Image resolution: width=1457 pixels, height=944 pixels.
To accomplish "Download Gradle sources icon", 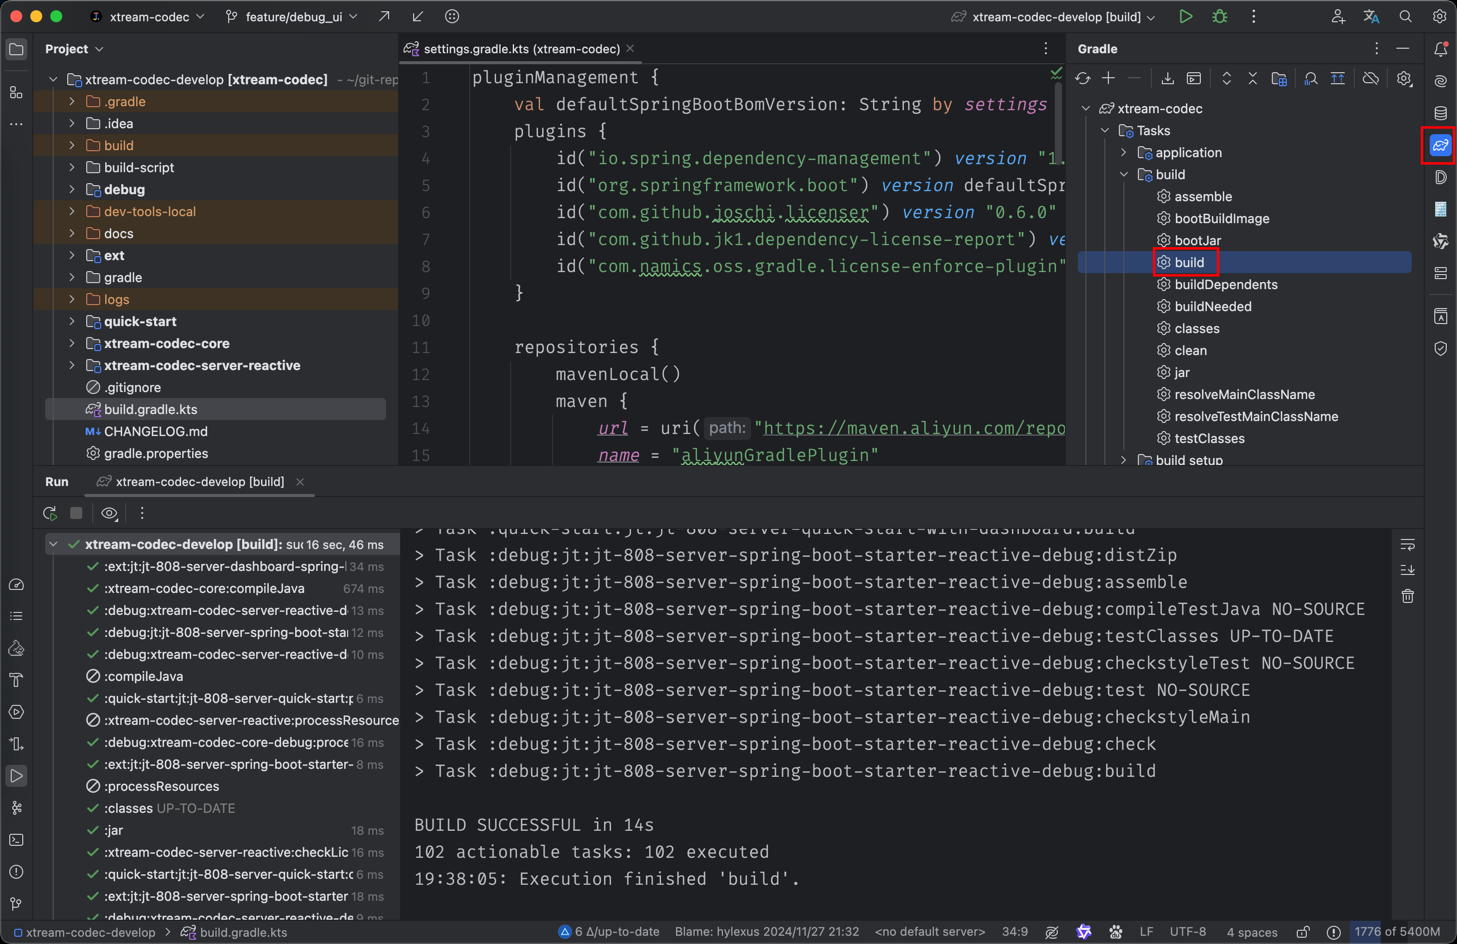I will 1167,78.
